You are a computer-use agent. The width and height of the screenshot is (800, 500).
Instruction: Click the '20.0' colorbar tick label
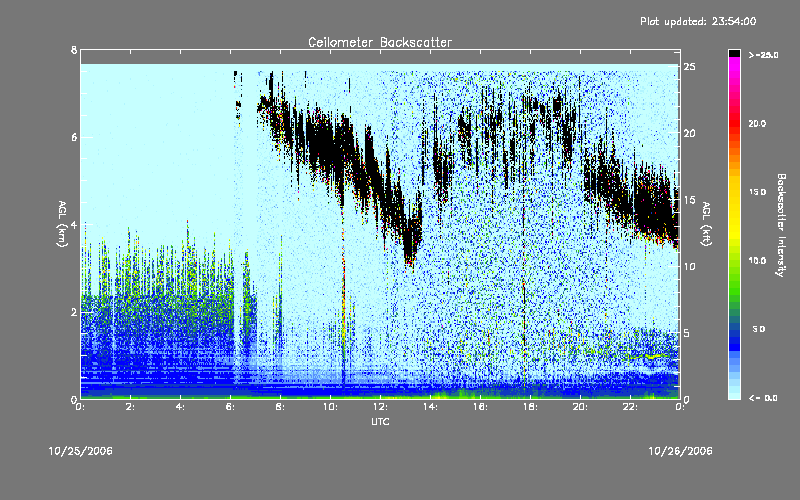(x=757, y=123)
